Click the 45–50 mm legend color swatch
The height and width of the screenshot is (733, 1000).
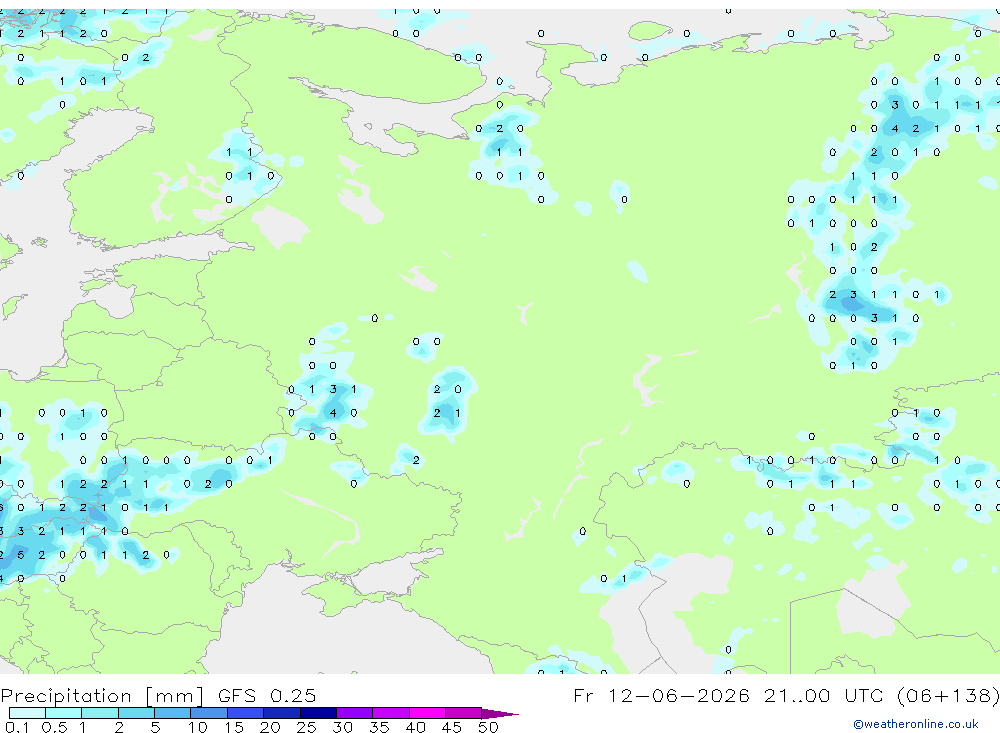pos(464,713)
